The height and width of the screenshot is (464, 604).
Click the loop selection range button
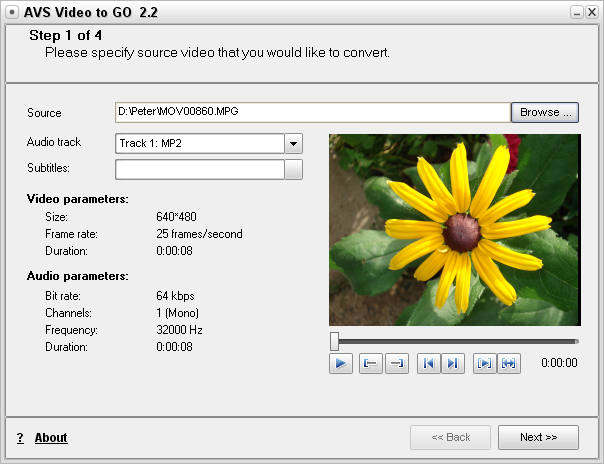509,363
